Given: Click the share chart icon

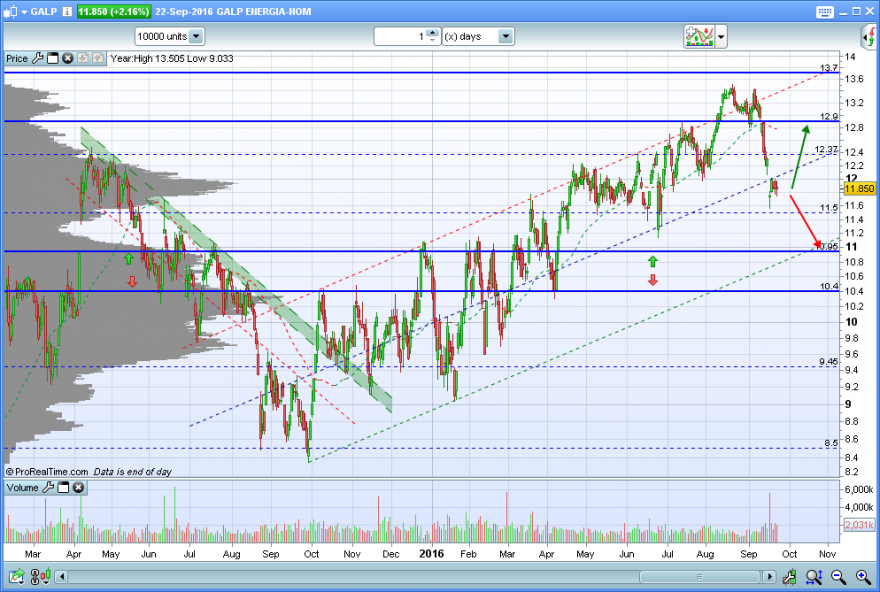Looking at the screenshot, I should 16,576.
